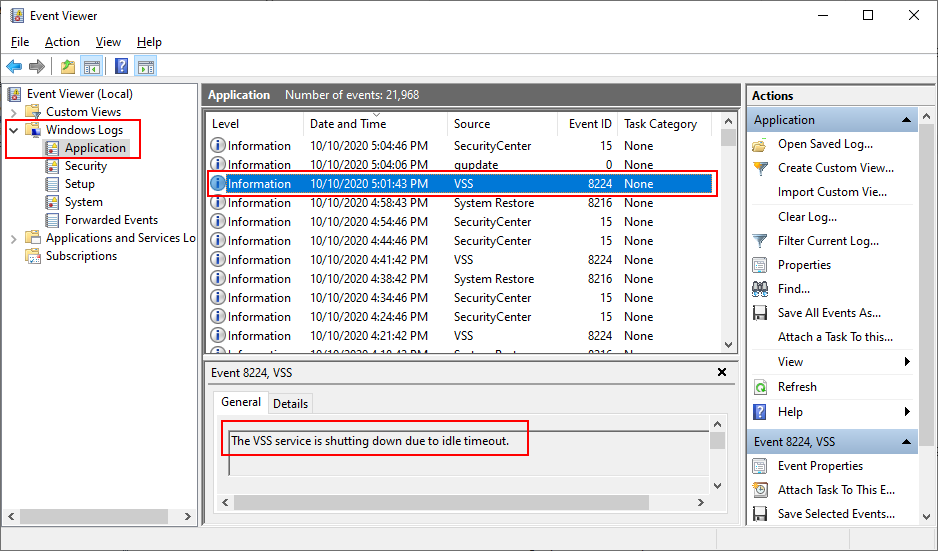The image size is (938, 551).
Task: Click the Create Custom View funnel icon
Action: click(760, 168)
